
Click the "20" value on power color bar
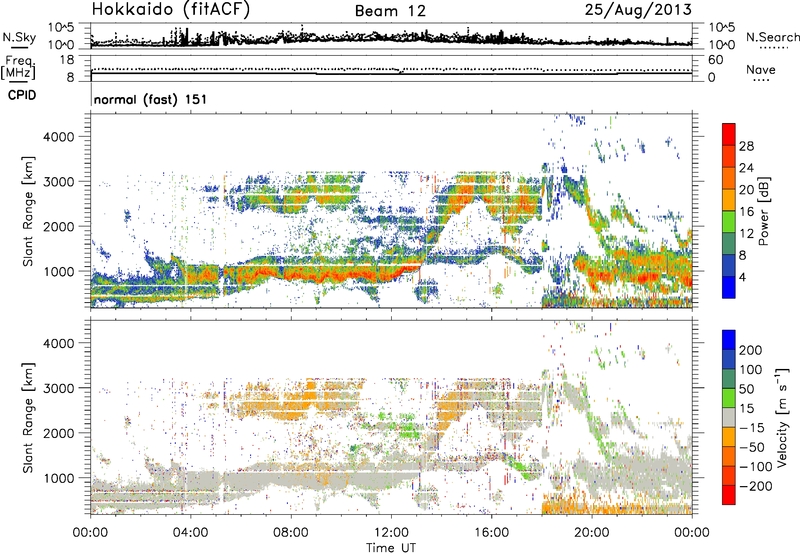pyautogui.click(x=746, y=190)
